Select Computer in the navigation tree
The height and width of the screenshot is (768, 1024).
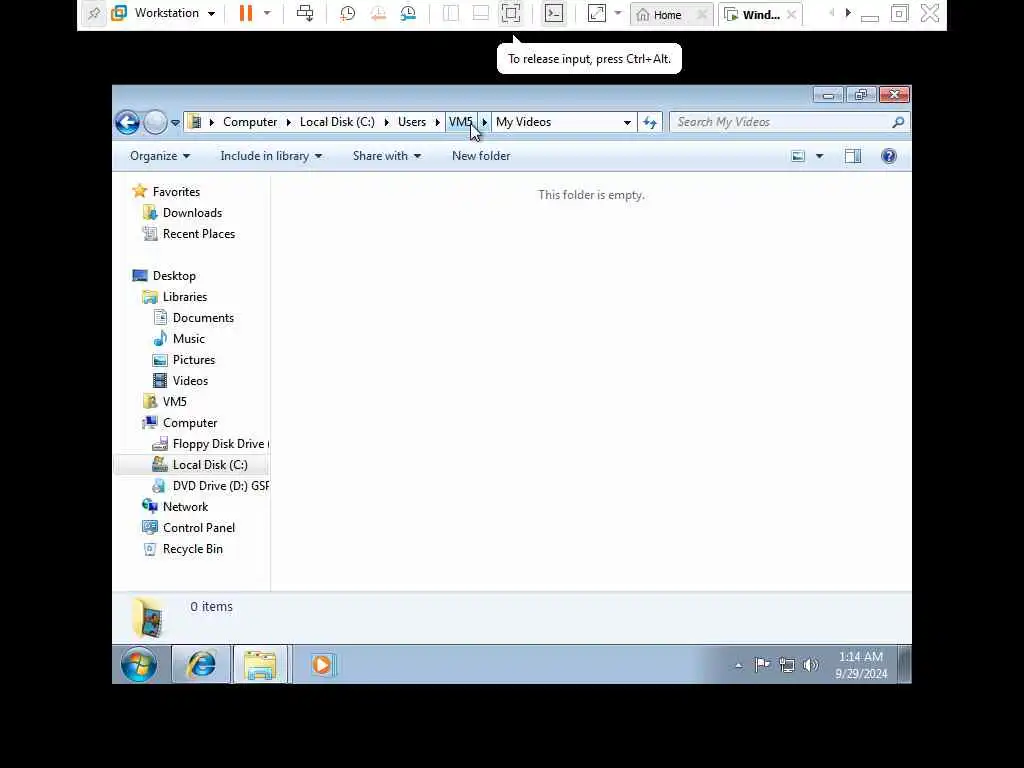[x=190, y=423]
